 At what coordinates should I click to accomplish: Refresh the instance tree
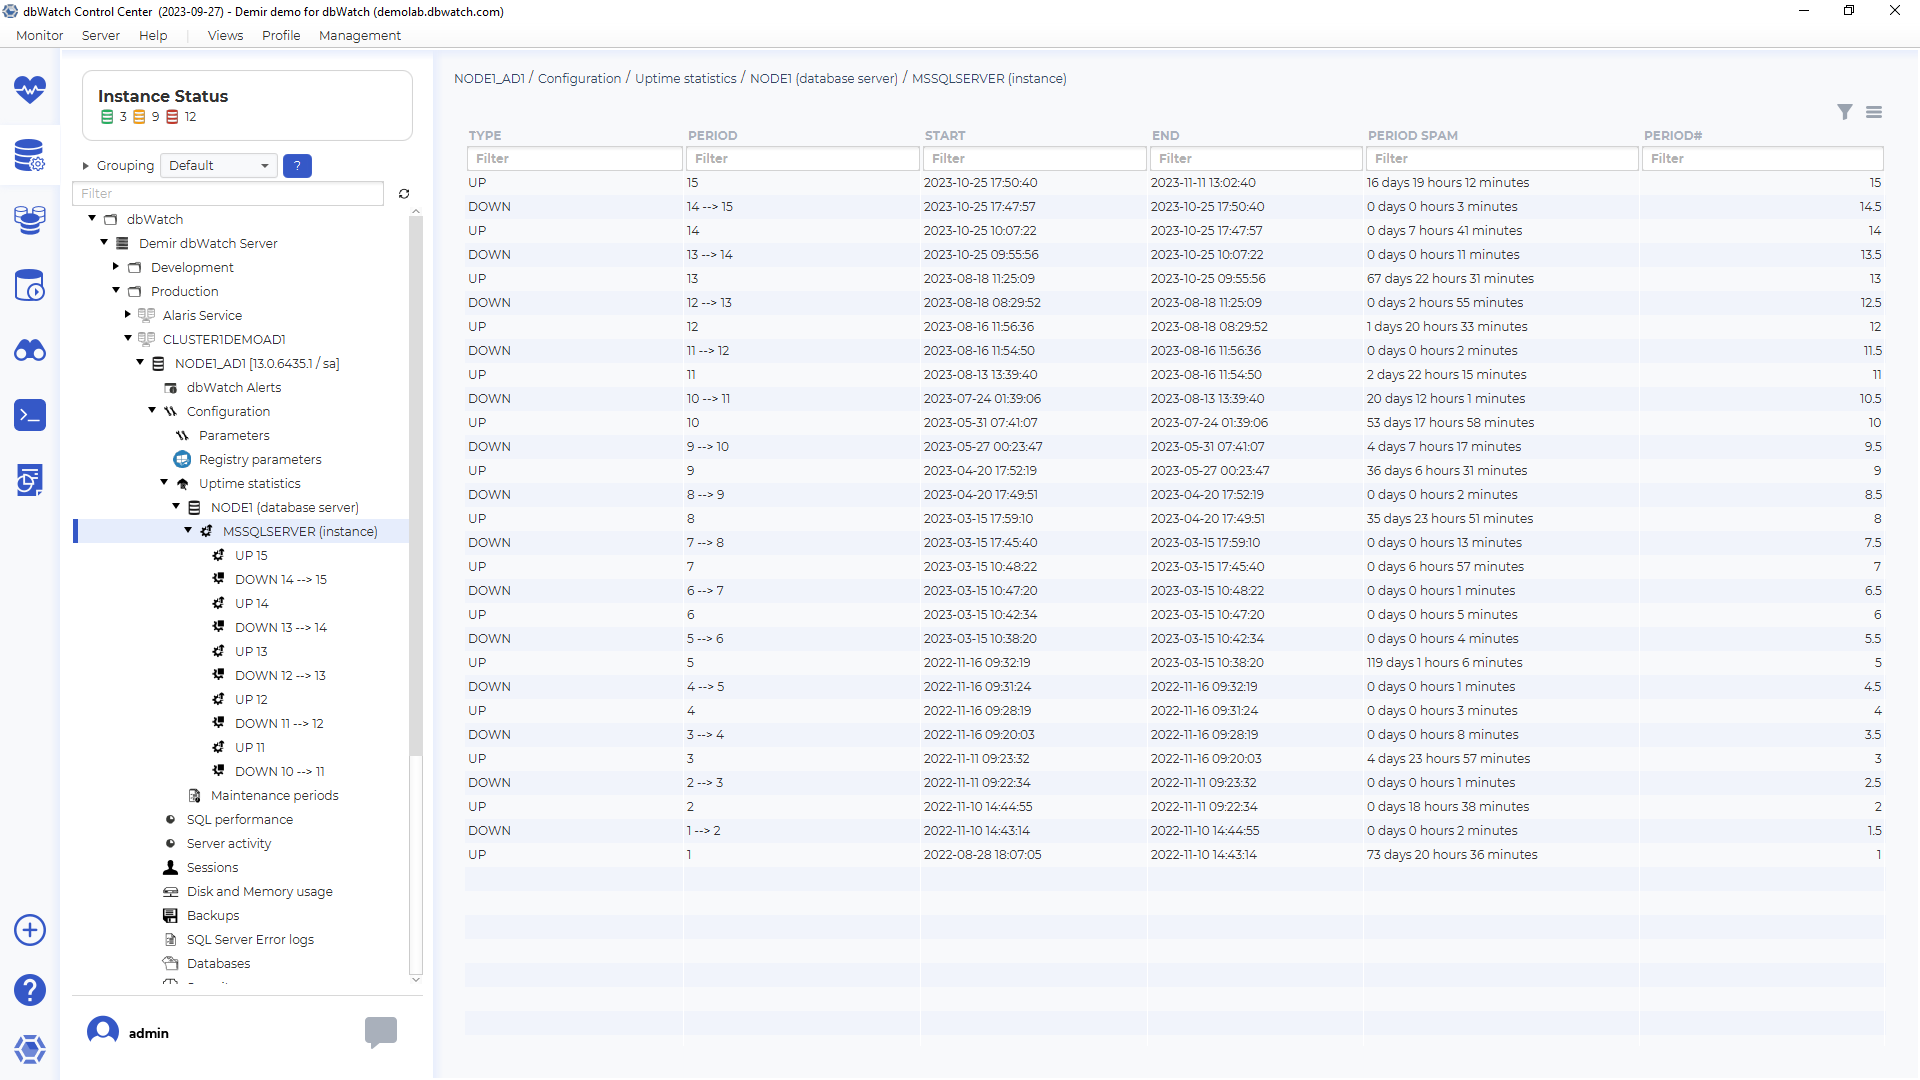click(x=404, y=194)
